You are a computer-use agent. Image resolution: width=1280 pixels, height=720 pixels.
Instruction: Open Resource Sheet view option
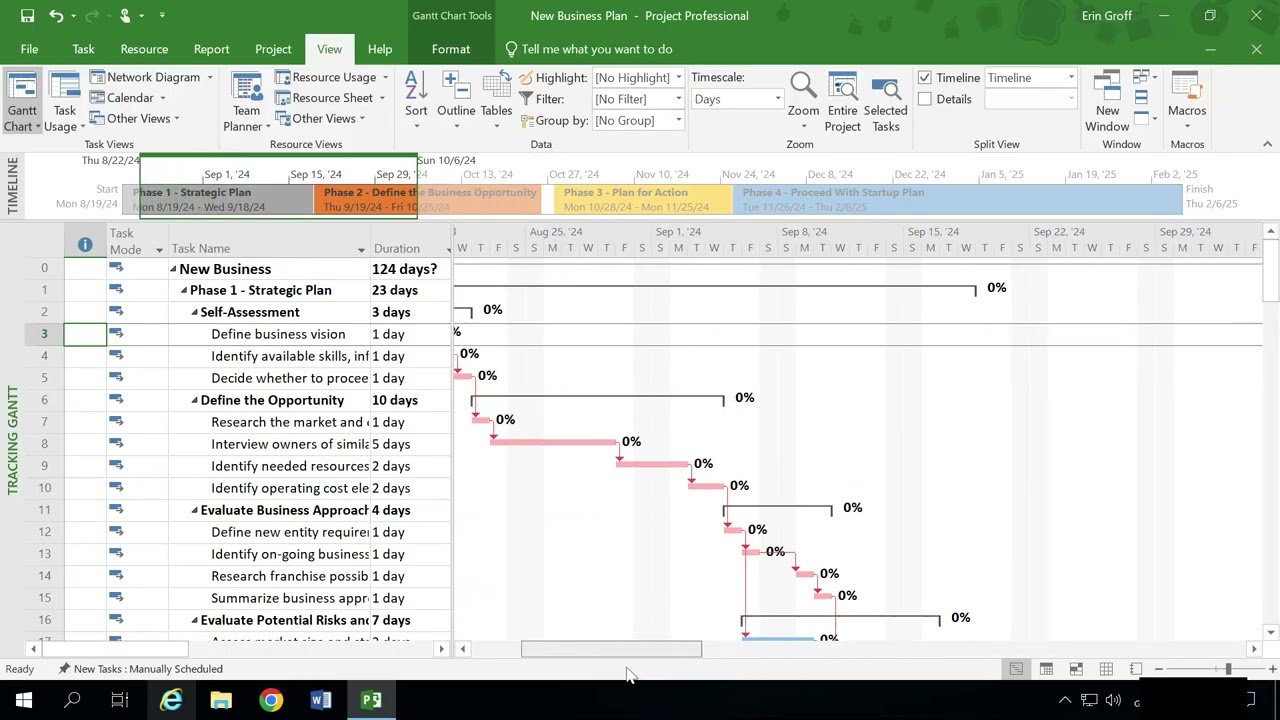click(x=330, y=98)
